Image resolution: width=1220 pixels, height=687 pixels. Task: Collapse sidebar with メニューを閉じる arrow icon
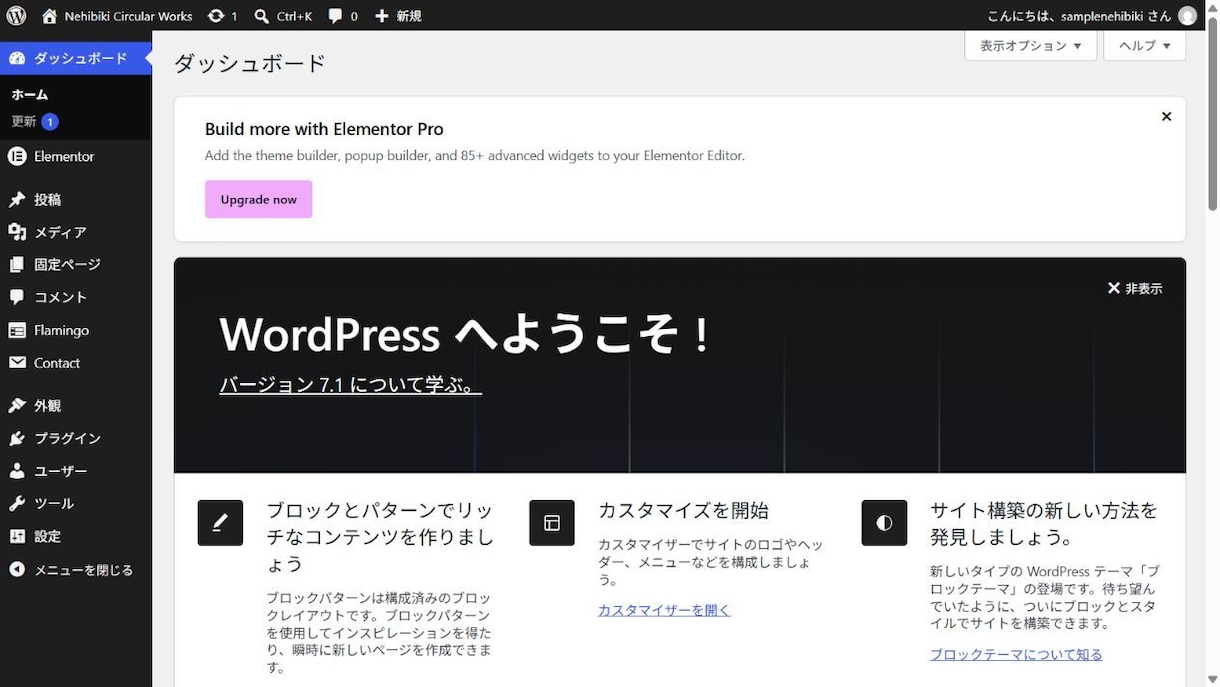click(x=17, y=570)
